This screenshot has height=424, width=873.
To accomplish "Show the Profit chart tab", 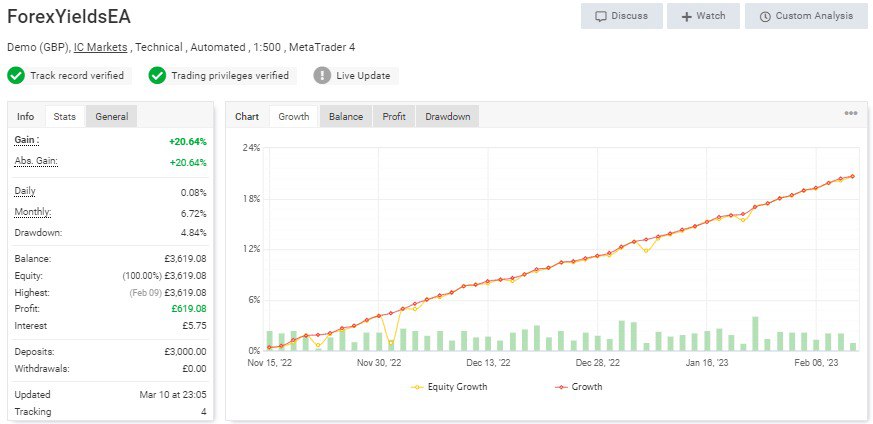I will point(394,117).
